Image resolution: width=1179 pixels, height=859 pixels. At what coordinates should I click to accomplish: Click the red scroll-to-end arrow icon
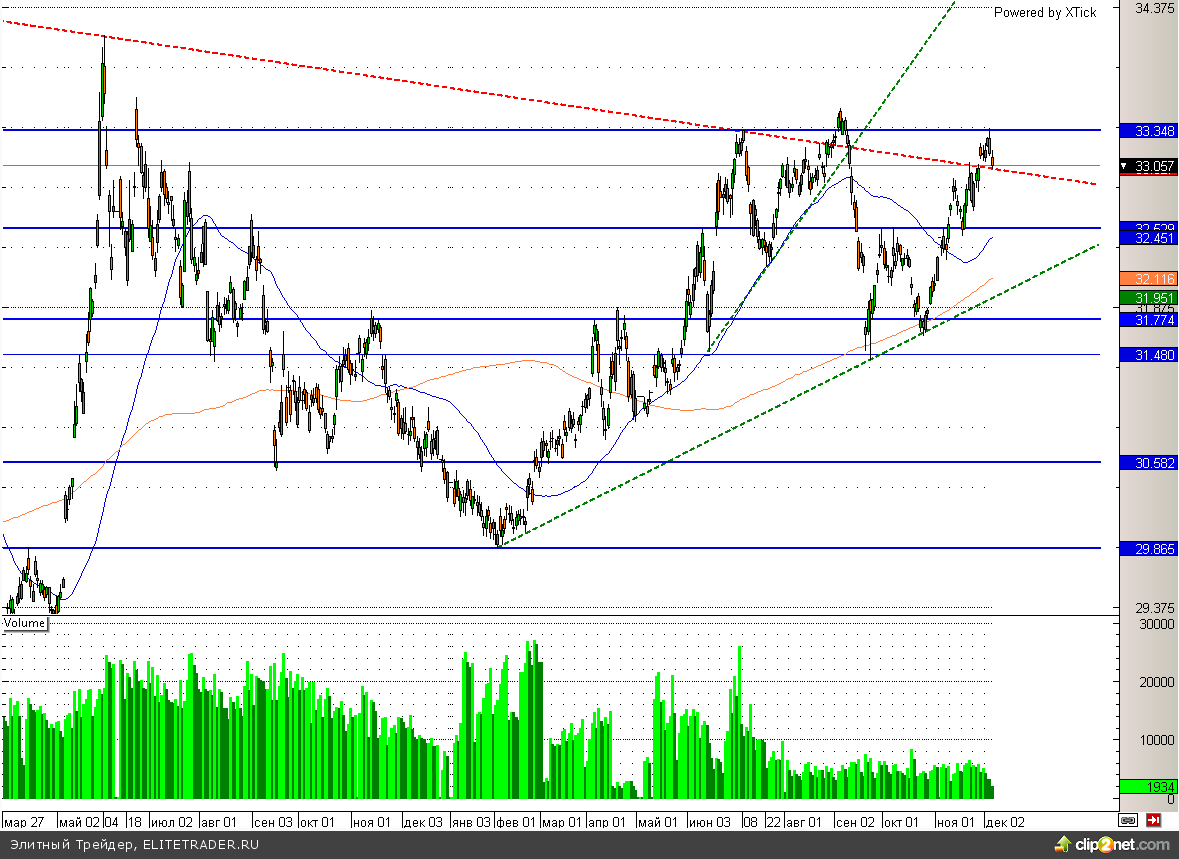1153,820
